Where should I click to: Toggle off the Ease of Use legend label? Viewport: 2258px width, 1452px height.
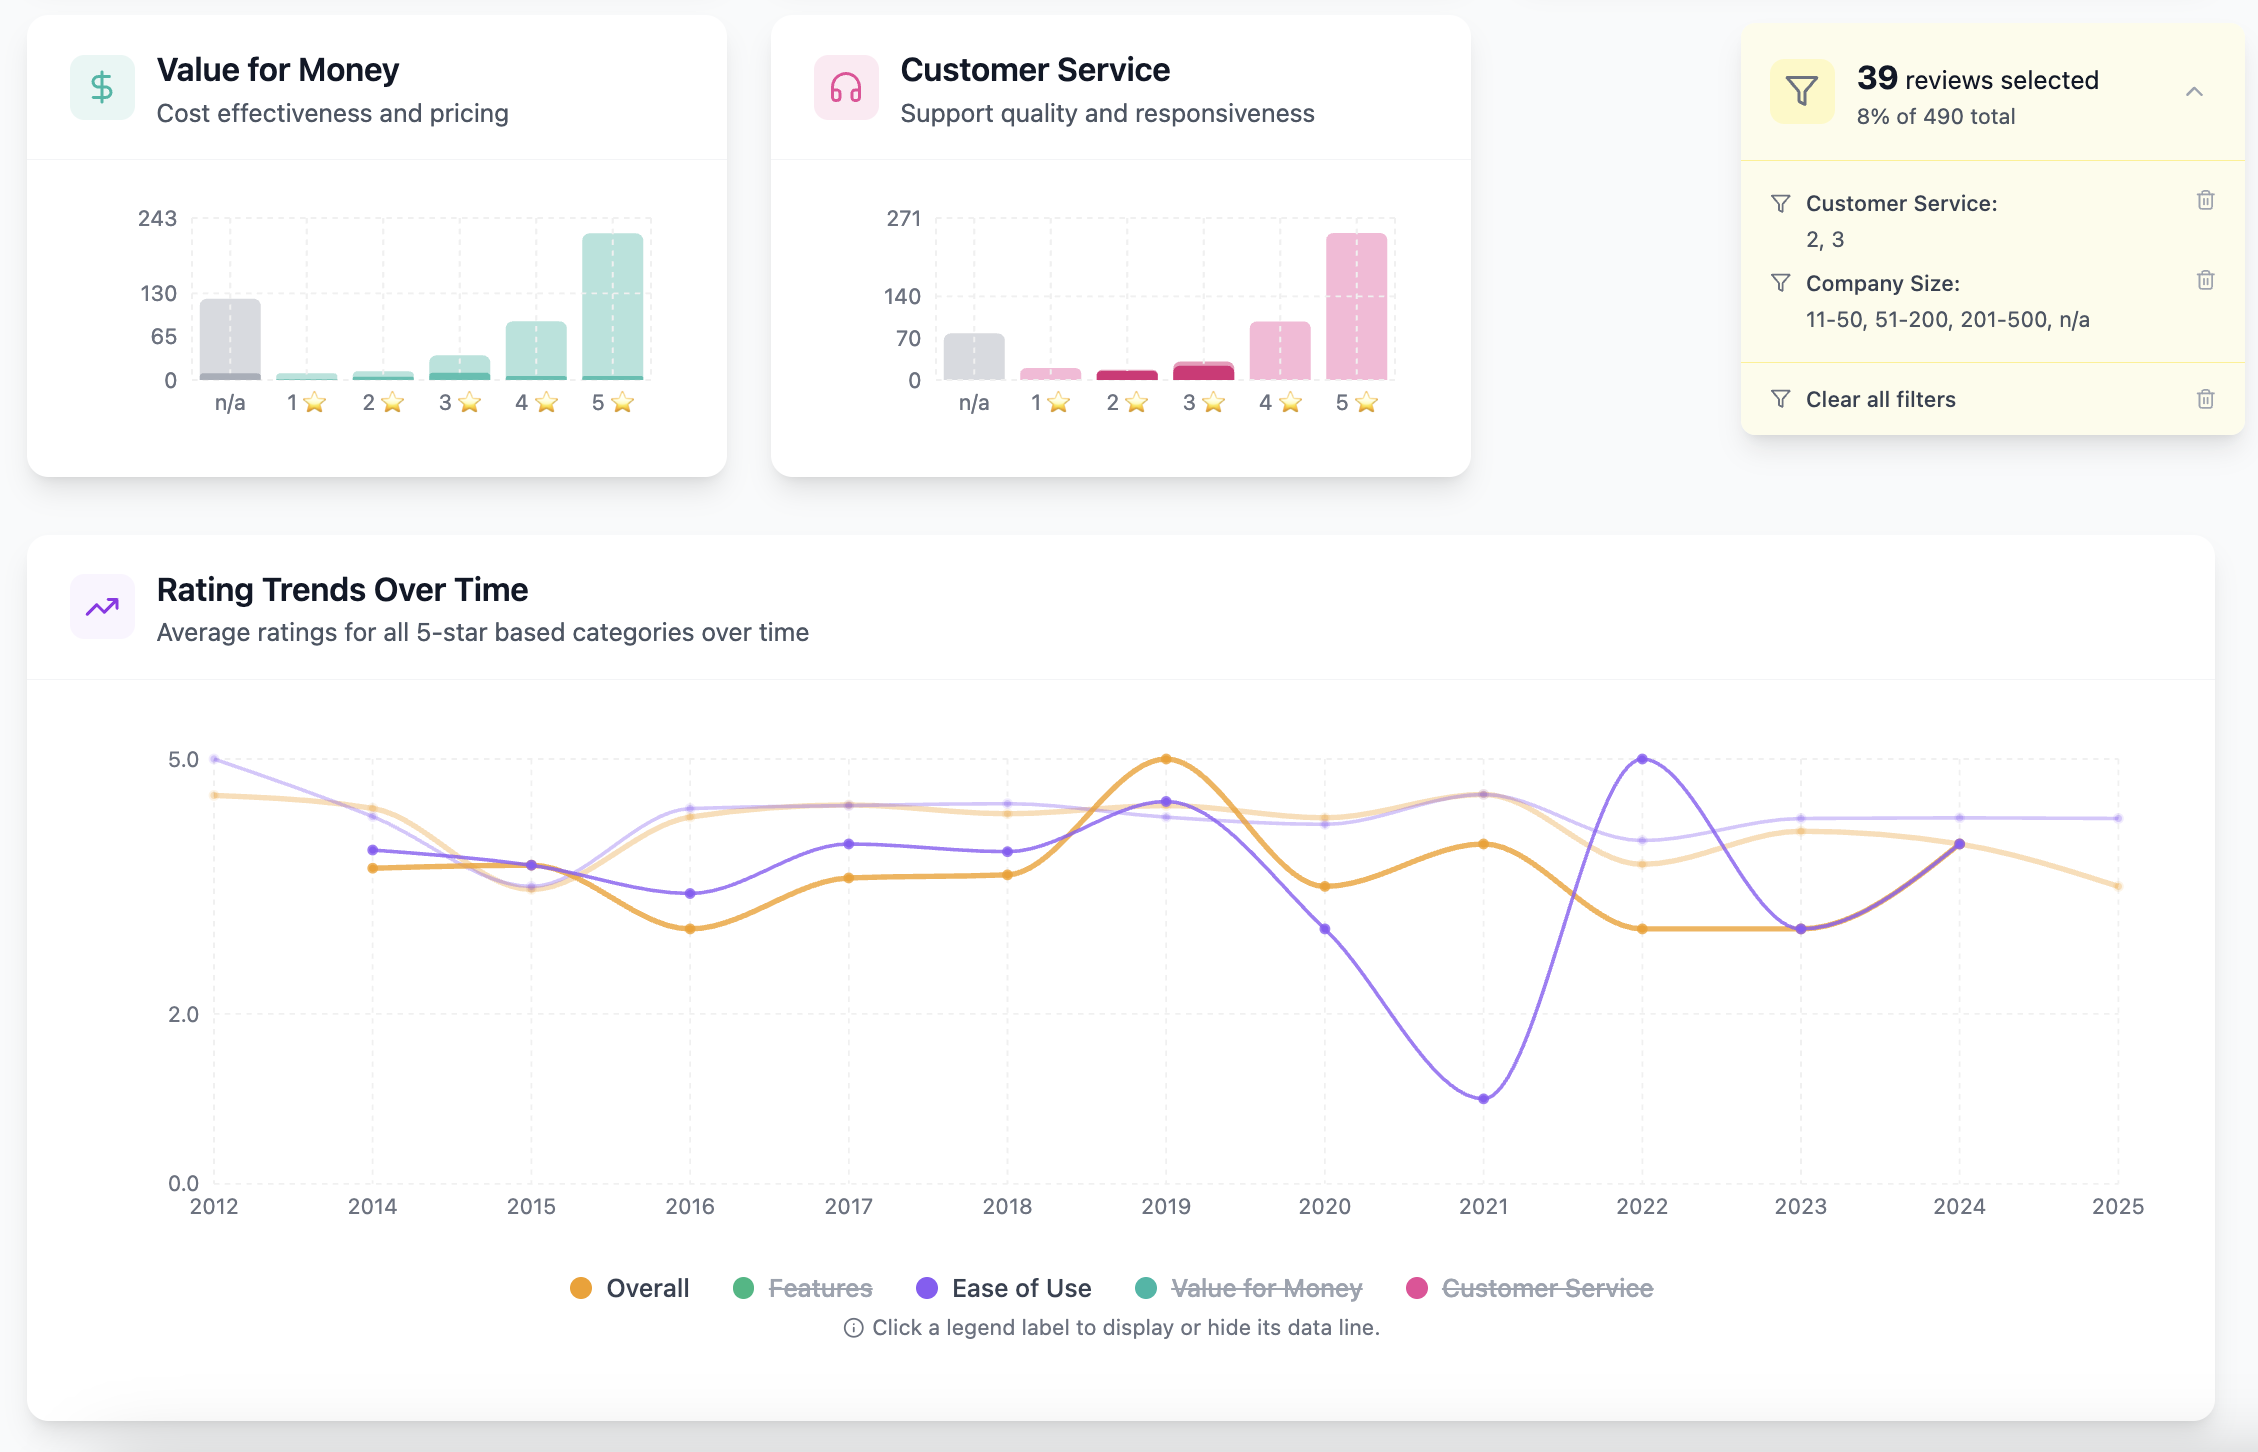[x=1021, y=1288]
